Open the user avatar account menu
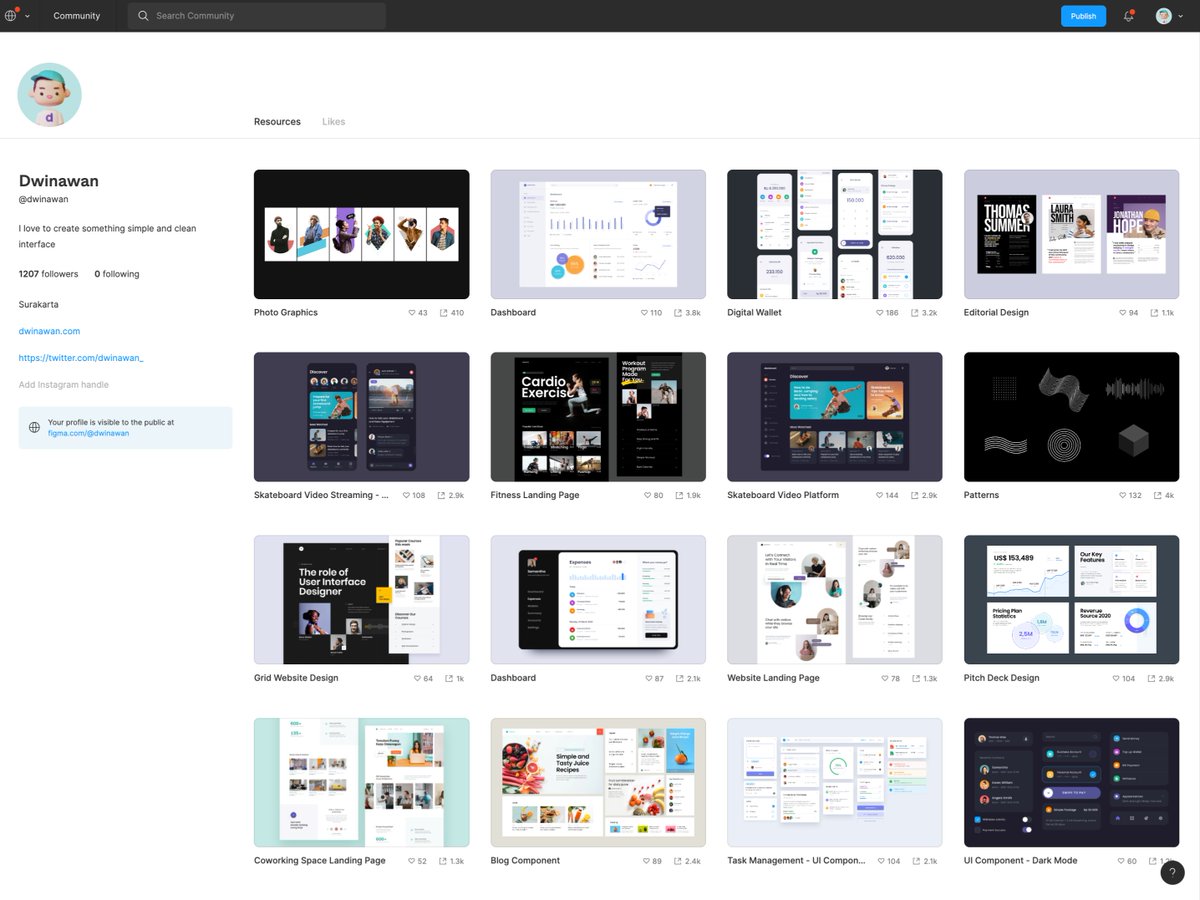The height and width of the screenshot is (900, 1200). pyautogui.click(x=1169, y=16)
